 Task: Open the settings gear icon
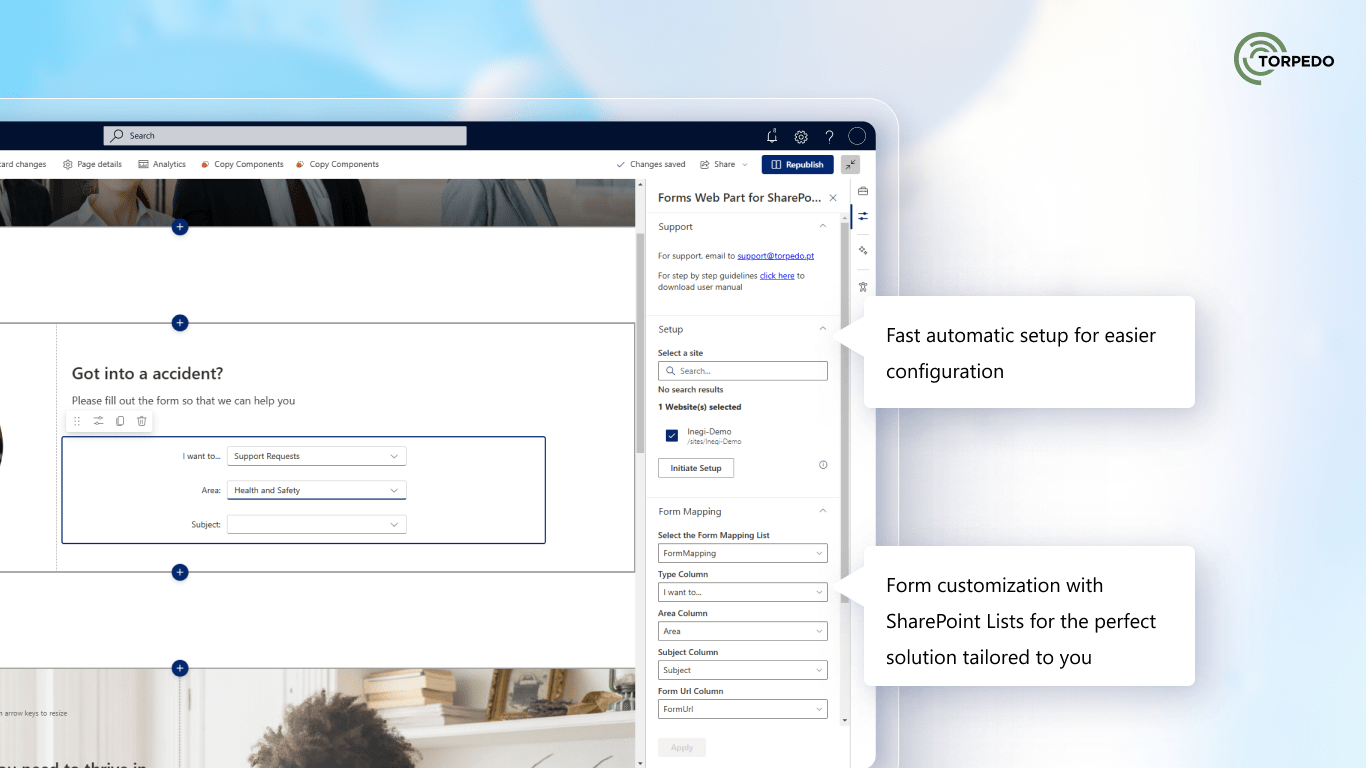tap(800, 136)
